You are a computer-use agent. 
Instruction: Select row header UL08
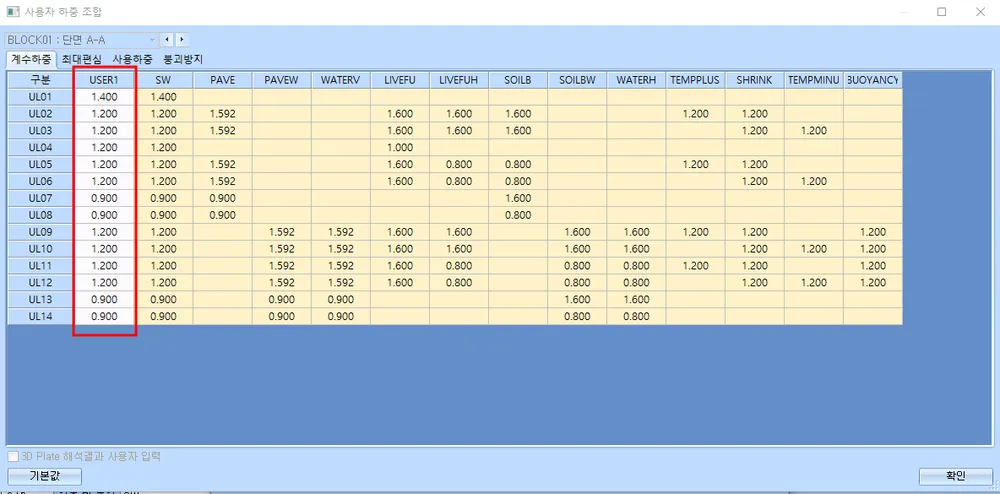pyautogui.click(x=41, y=215)
